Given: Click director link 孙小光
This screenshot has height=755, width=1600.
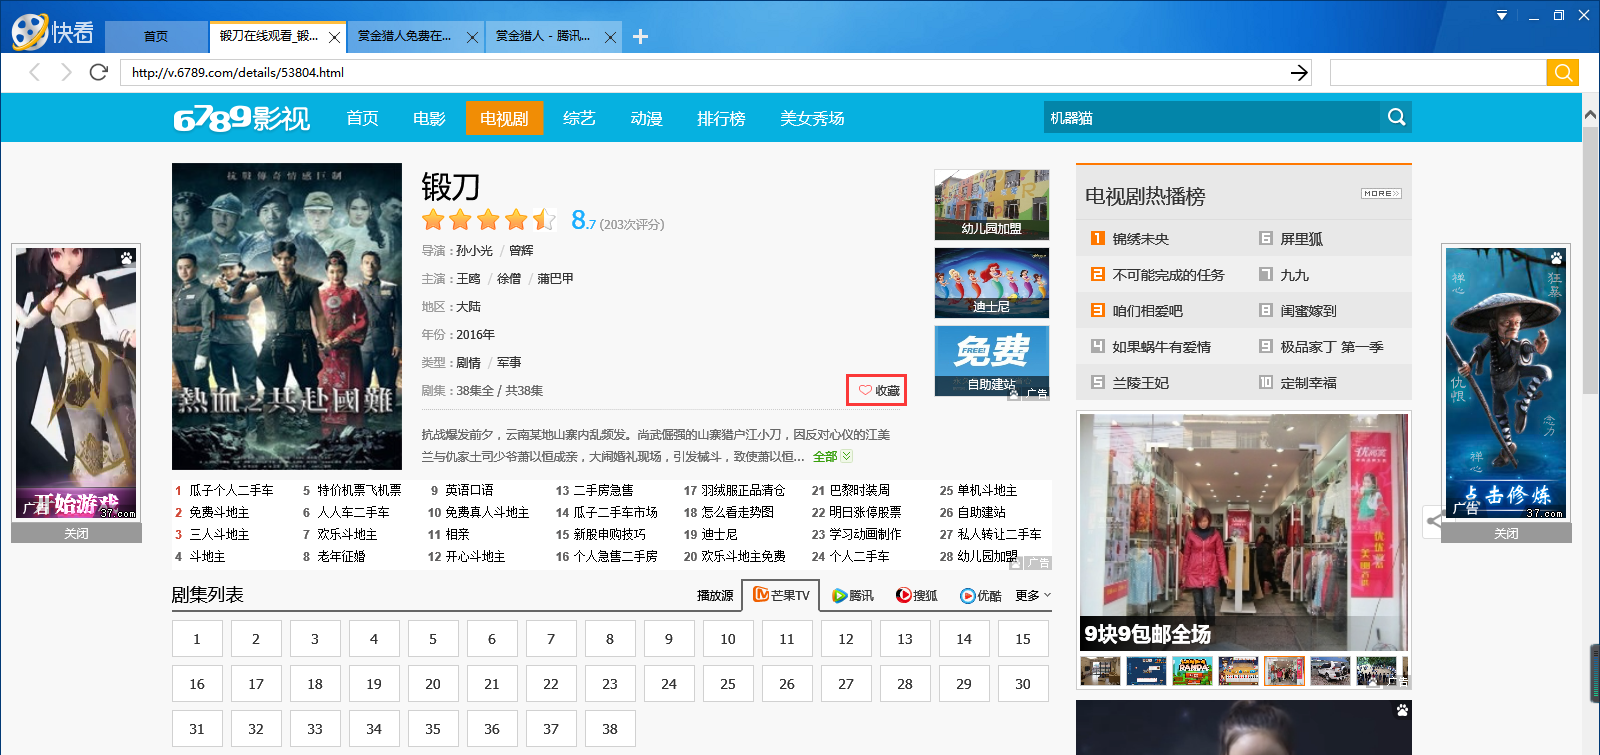Looking at the screenshot, I should 475,251.
